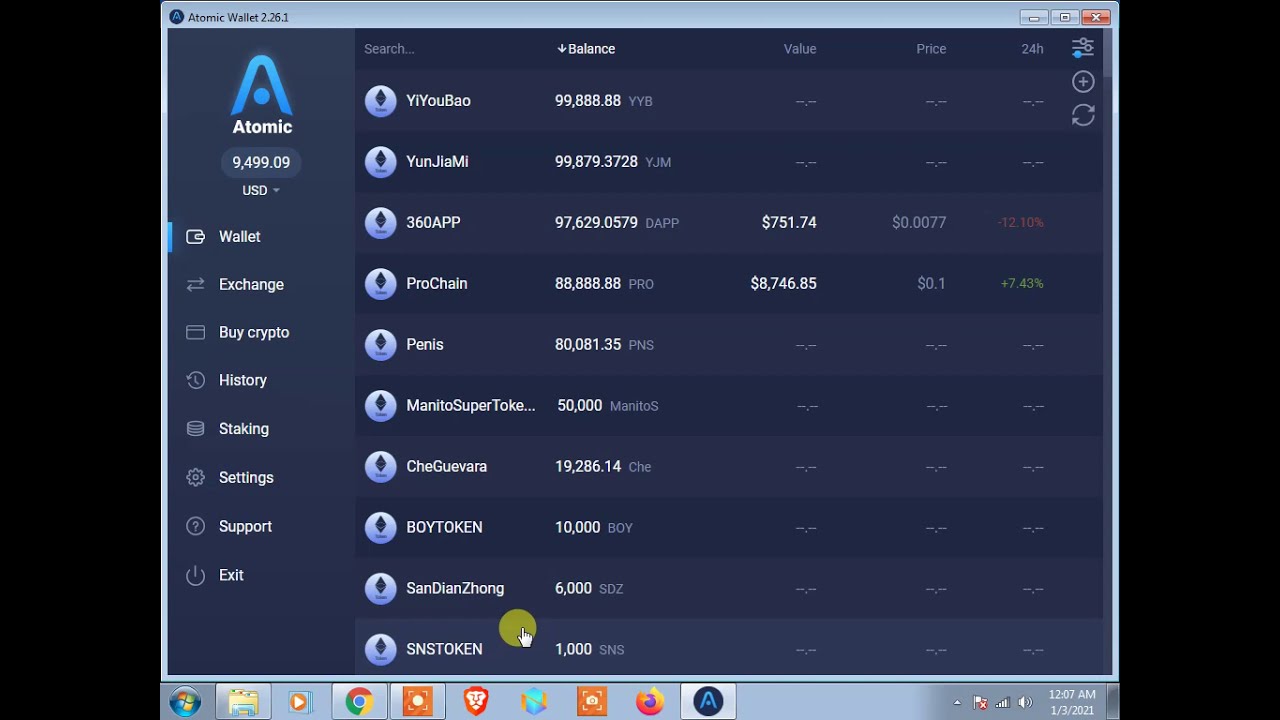Click the $751.74 value for 360APP
This screenshot has height=720, width=1280.
pyautogui.click(x=789, y=223)
